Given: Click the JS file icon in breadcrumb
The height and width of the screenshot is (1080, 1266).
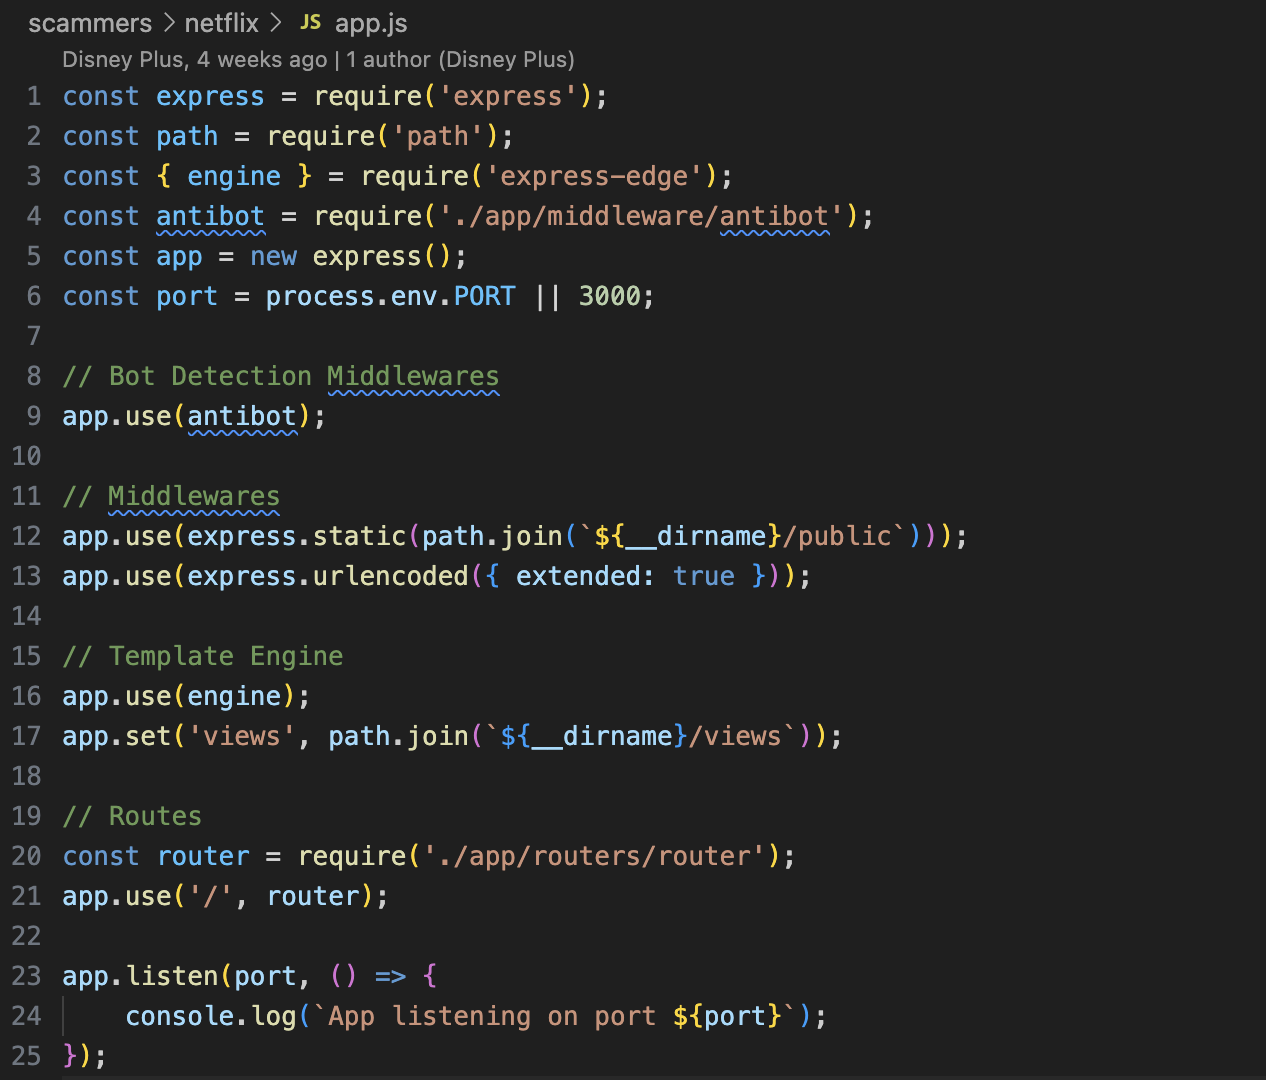Looking at the screenshot, I should pos(310,22).
